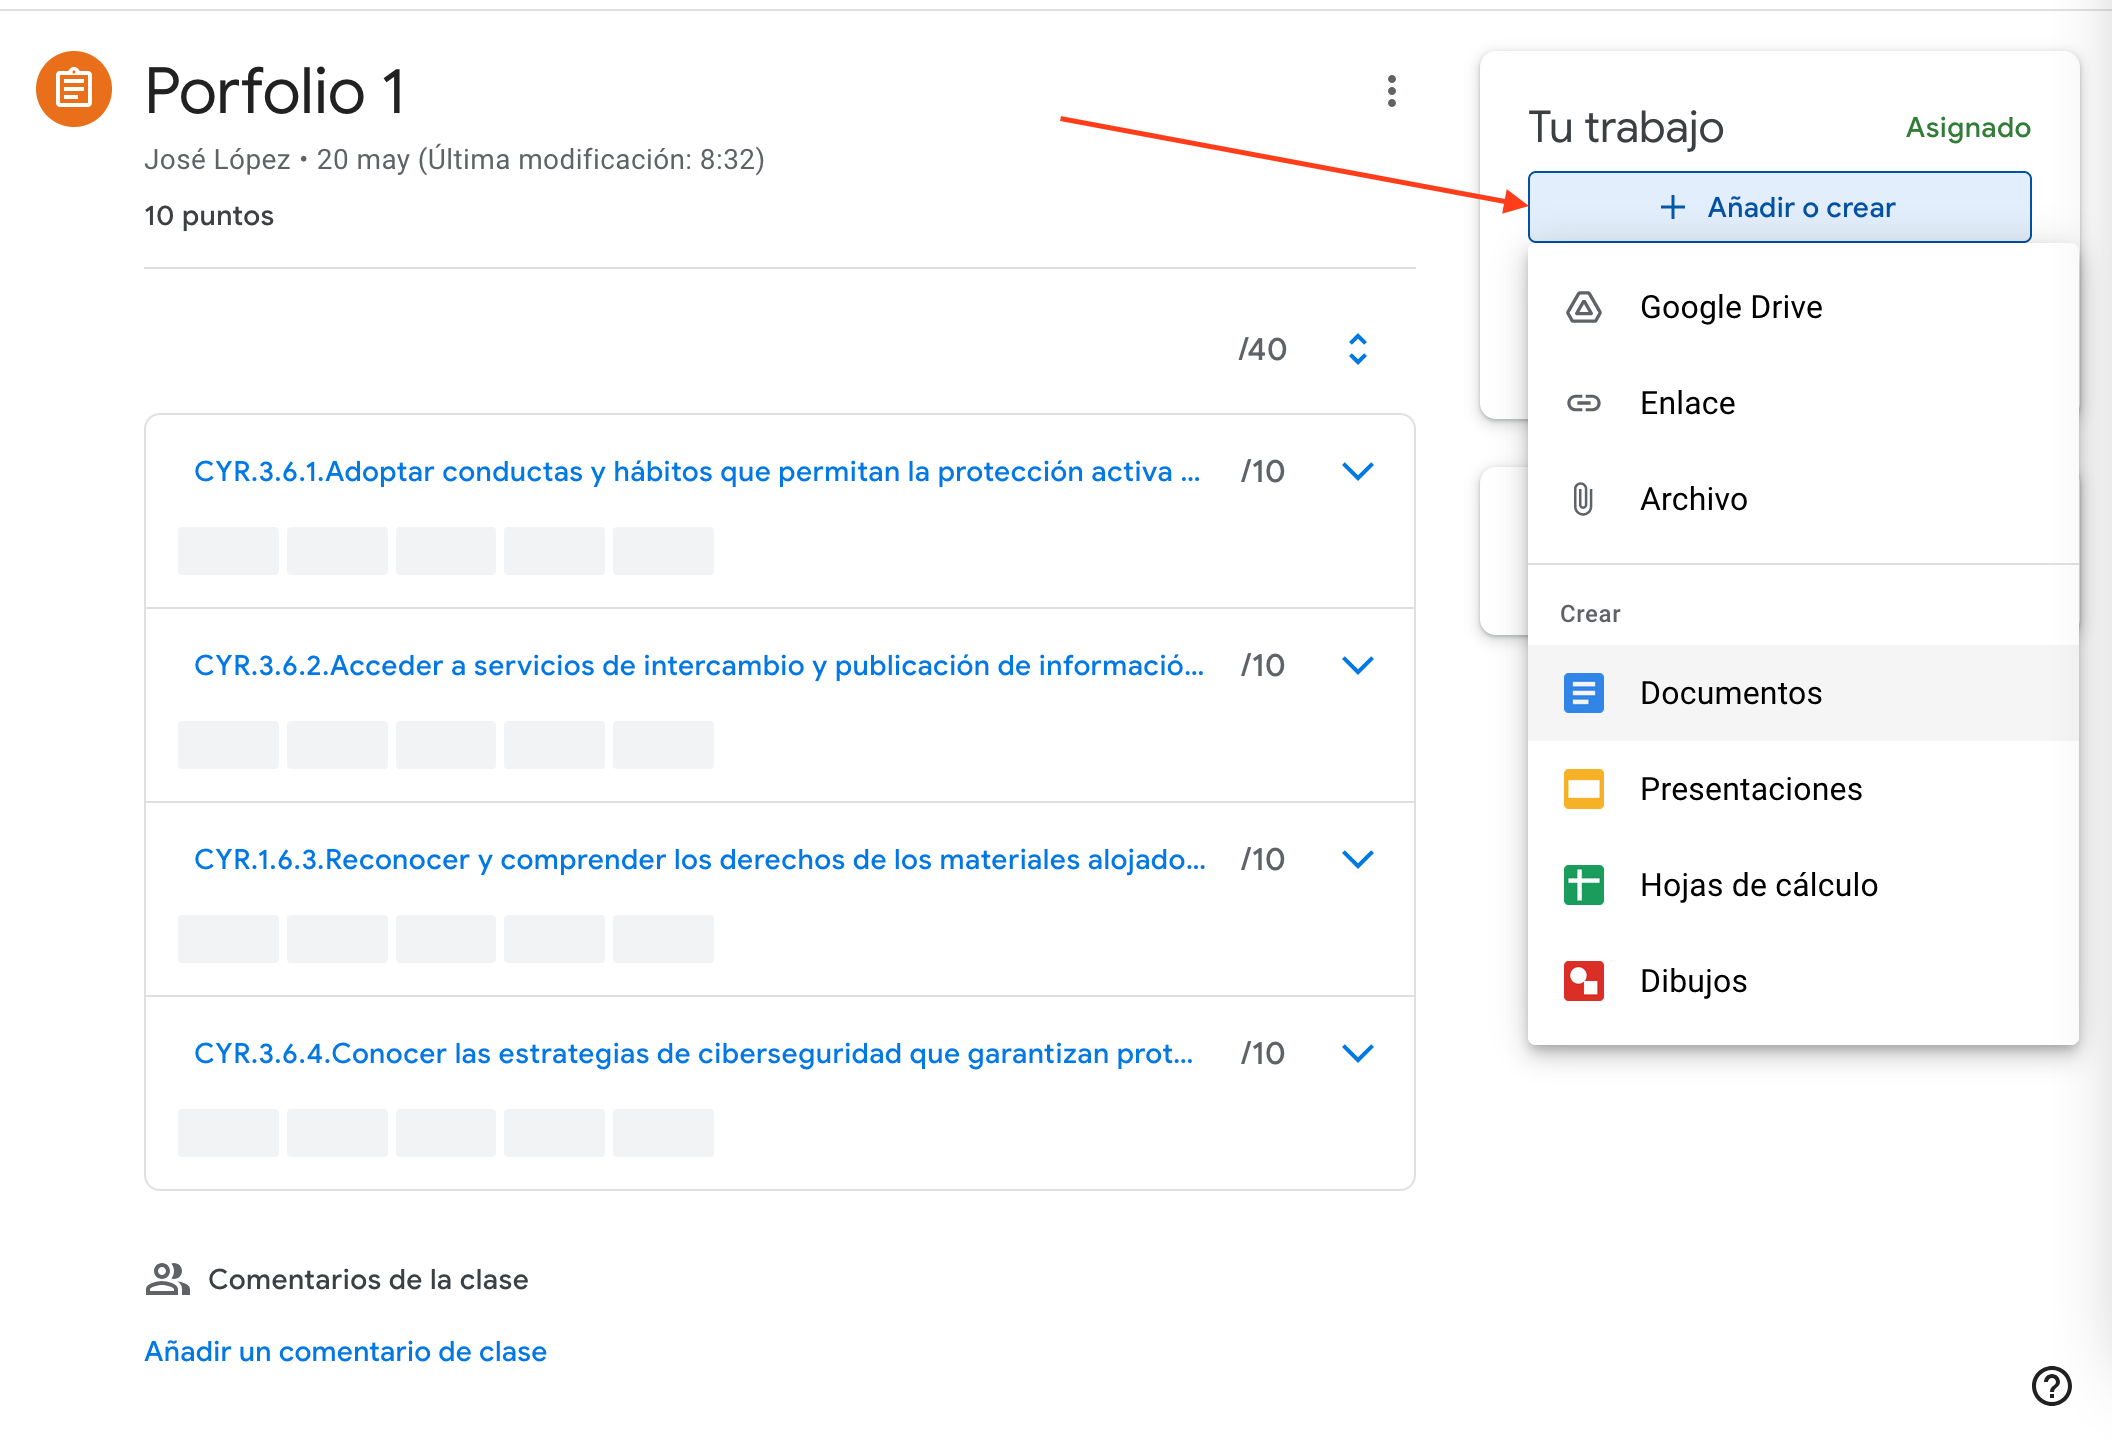2112x1450 pixels.
Task: Click Añadir un comentario de clase link
Action: pos(345,1351)
